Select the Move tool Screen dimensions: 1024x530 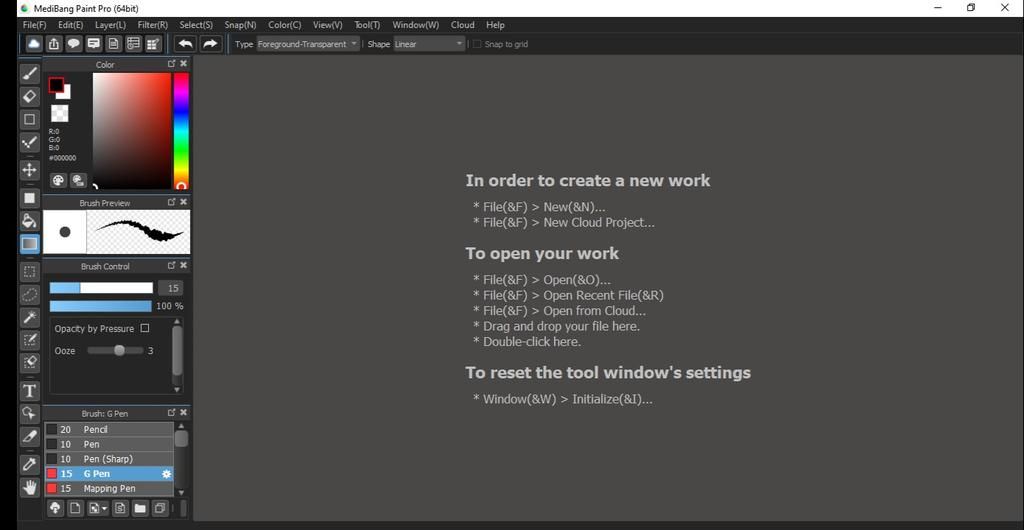(29, 170)
